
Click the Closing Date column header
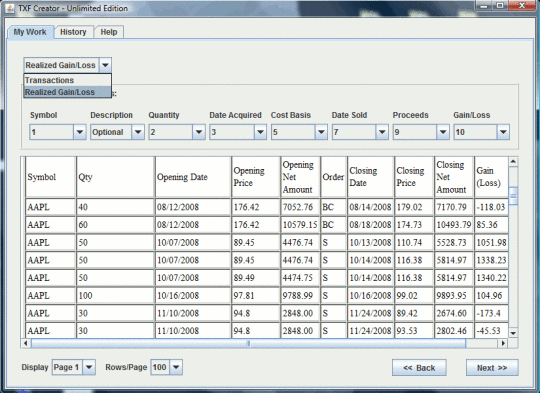371,177
